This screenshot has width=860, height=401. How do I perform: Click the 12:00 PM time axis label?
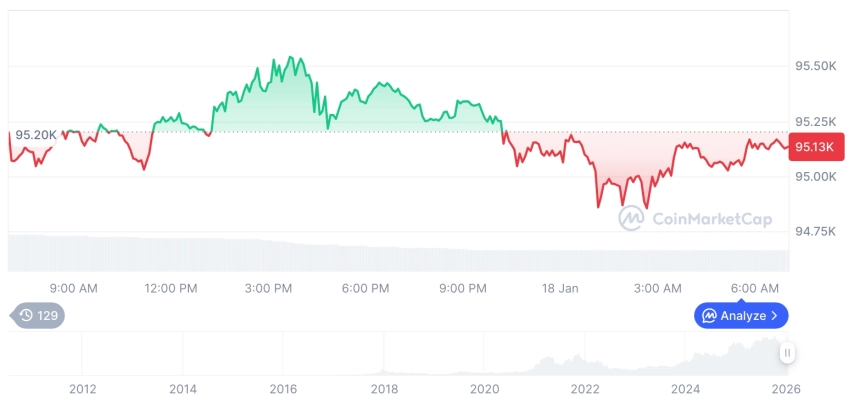coord(171,289)
